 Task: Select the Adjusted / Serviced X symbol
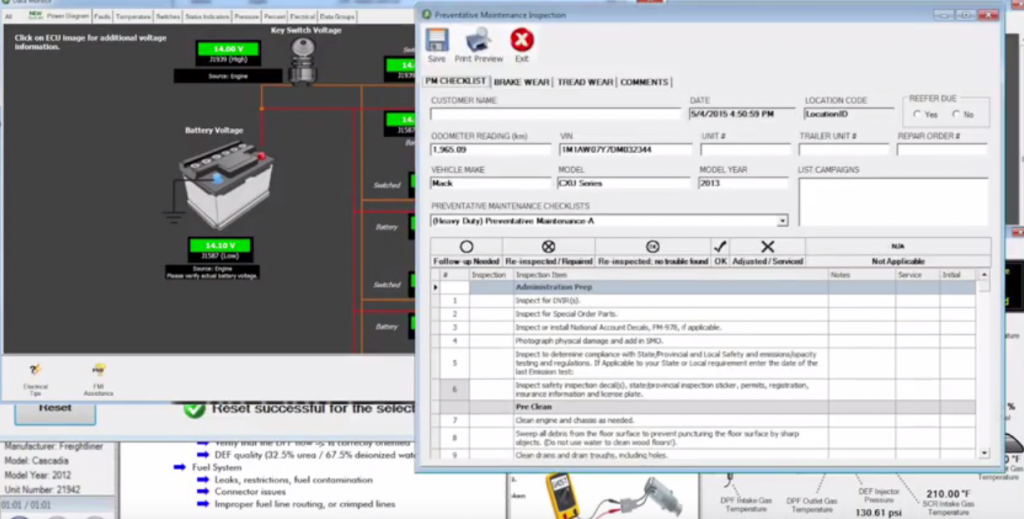point(767,246)
